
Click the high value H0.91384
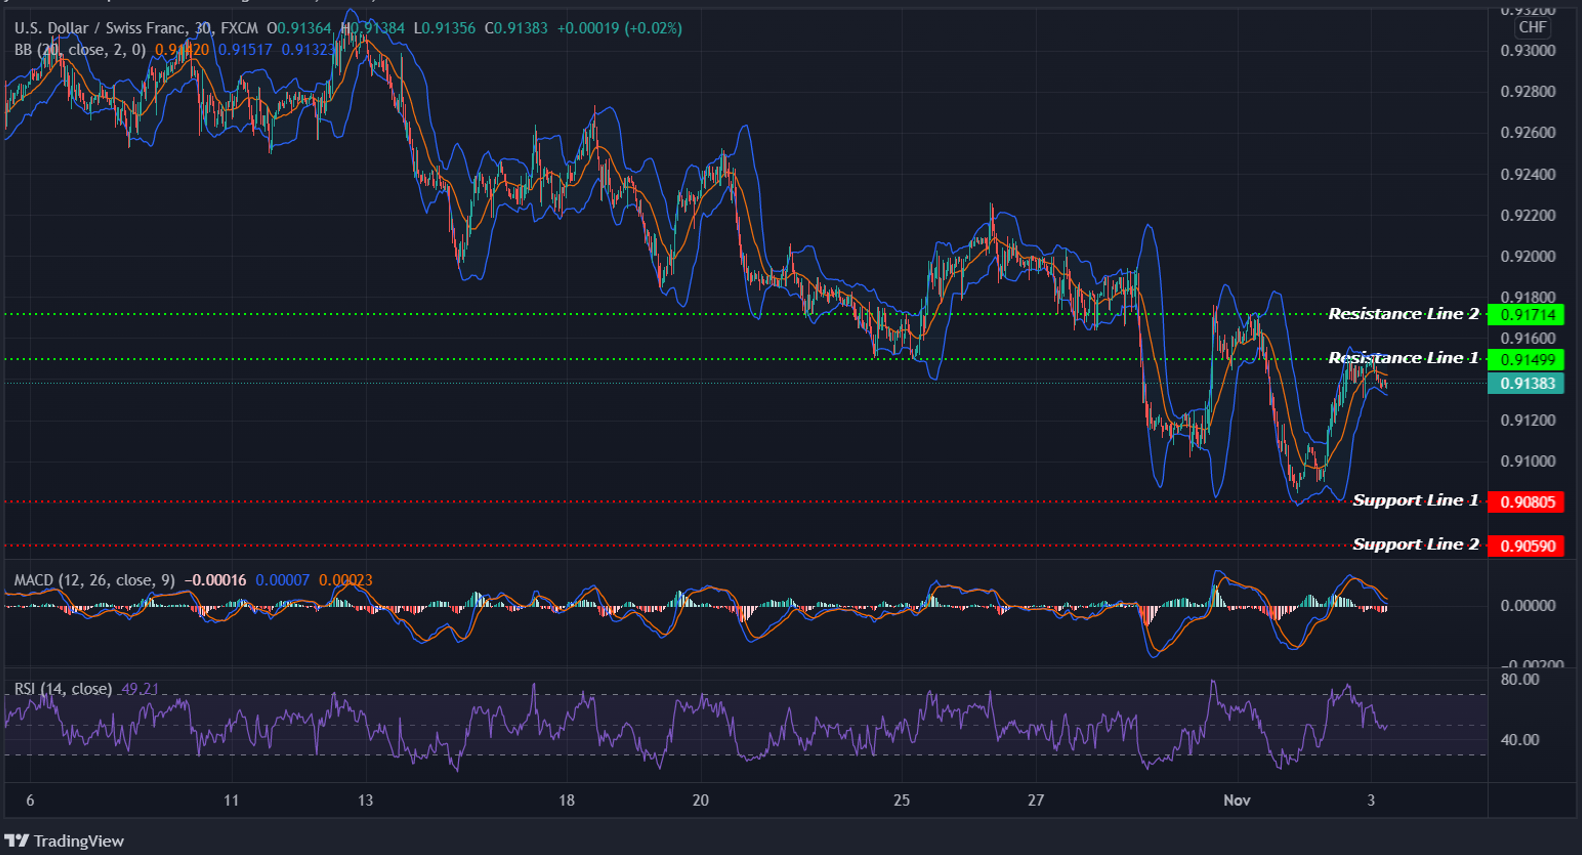tap(373, 28)
